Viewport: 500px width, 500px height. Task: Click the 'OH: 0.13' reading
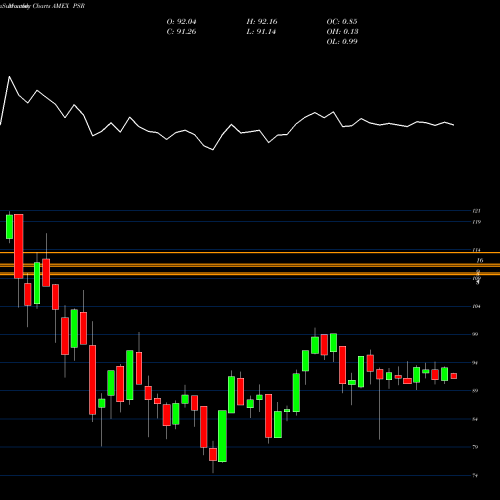tap(342, 32)
